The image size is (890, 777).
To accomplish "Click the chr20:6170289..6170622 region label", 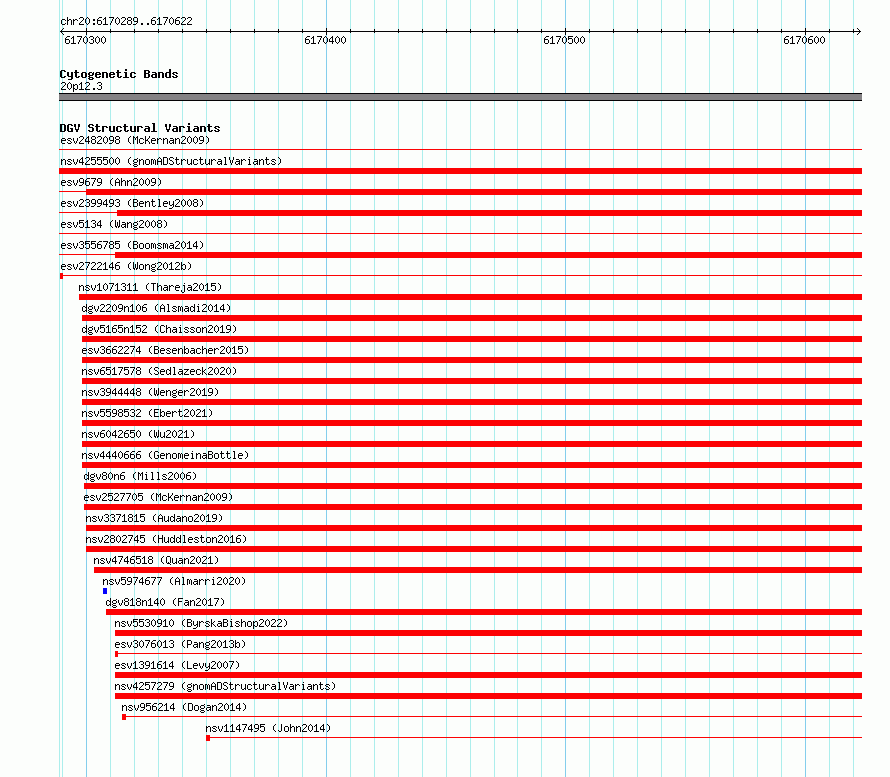I will (x=126, y=21).
